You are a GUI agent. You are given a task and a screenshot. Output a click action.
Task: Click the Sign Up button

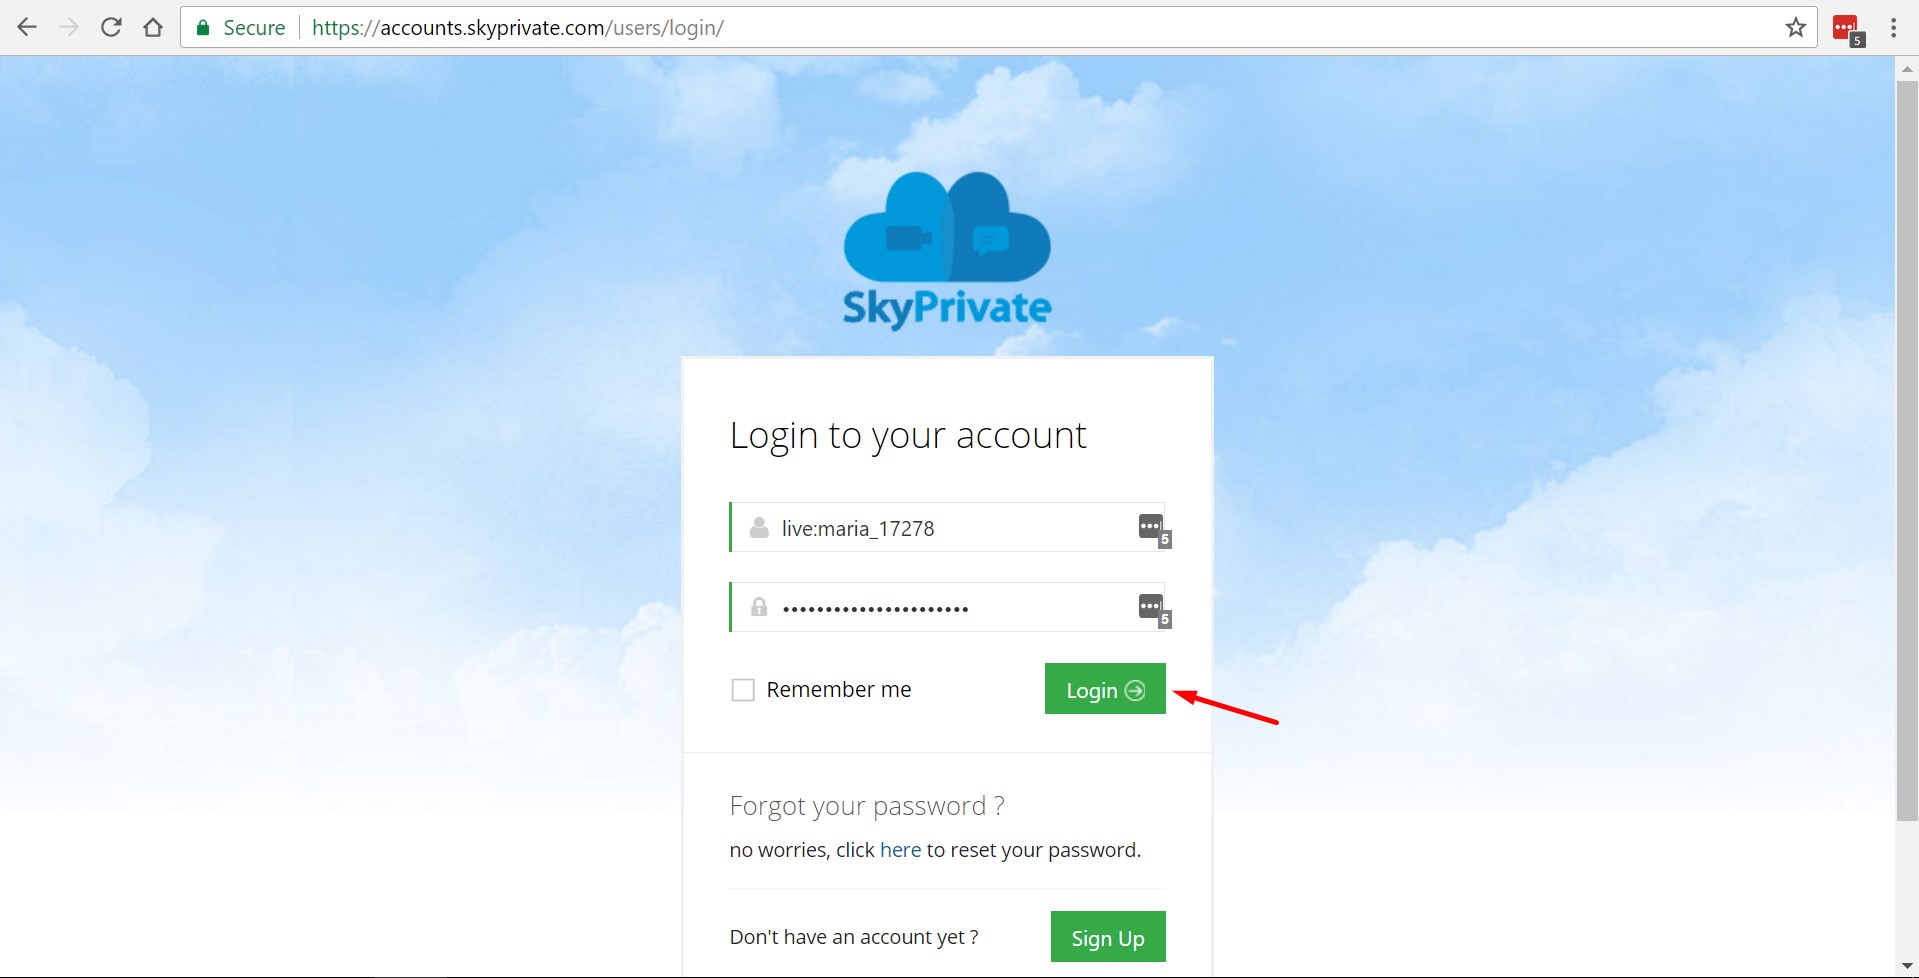[x=1107, y=937]
